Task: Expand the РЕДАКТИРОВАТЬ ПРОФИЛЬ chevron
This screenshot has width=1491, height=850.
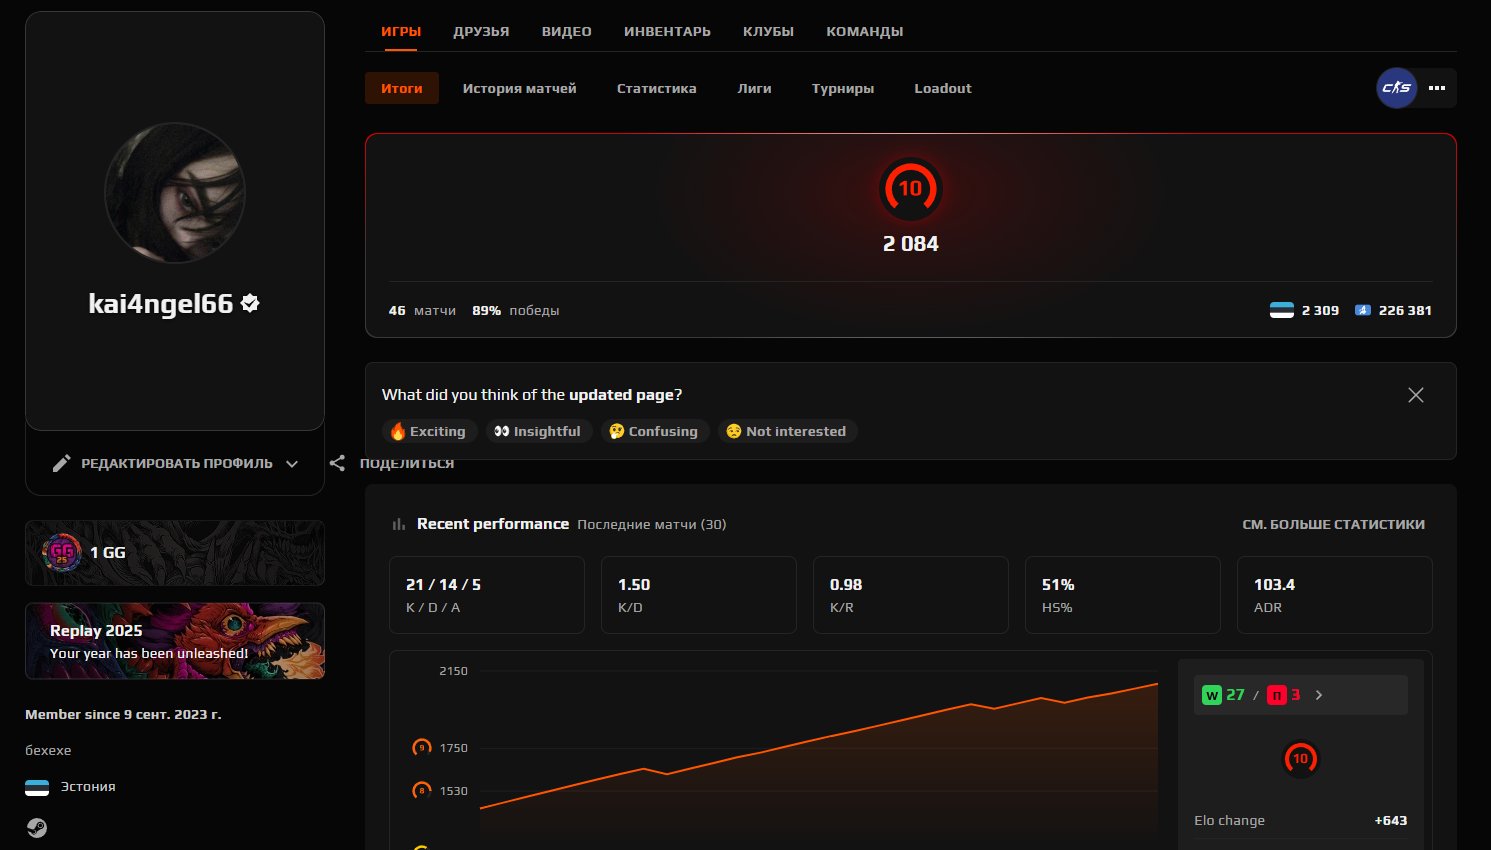Action: (x=292, y=464)
